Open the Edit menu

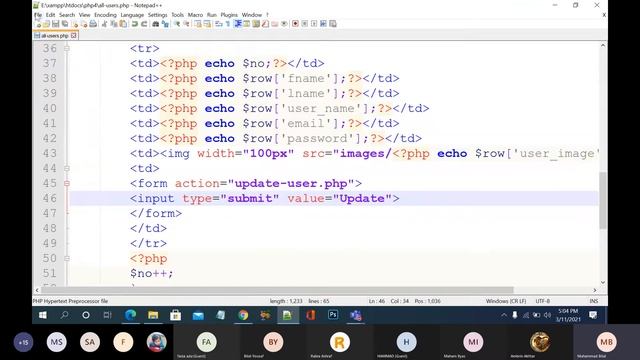[x=50, y=15]
